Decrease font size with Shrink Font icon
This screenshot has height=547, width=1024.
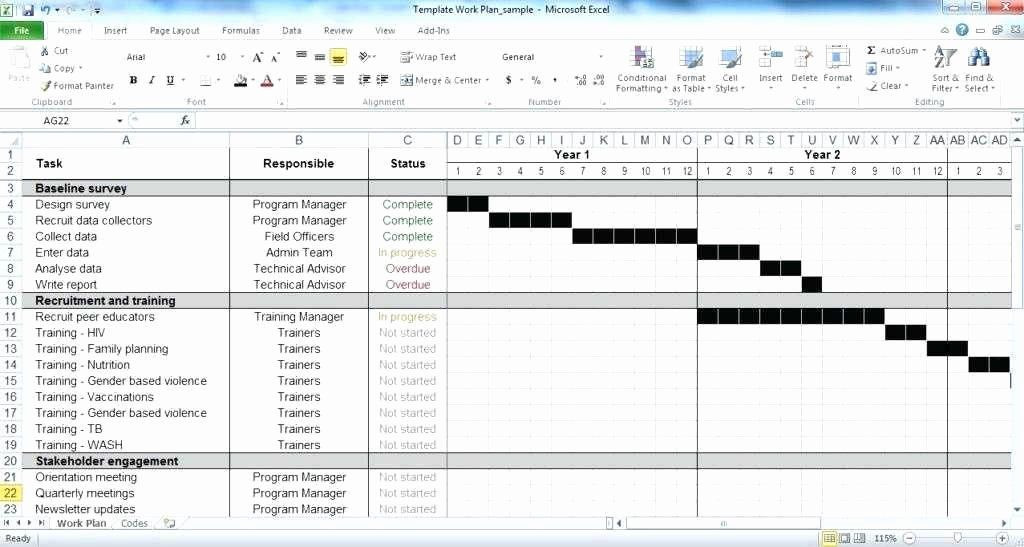click(275, 57)
